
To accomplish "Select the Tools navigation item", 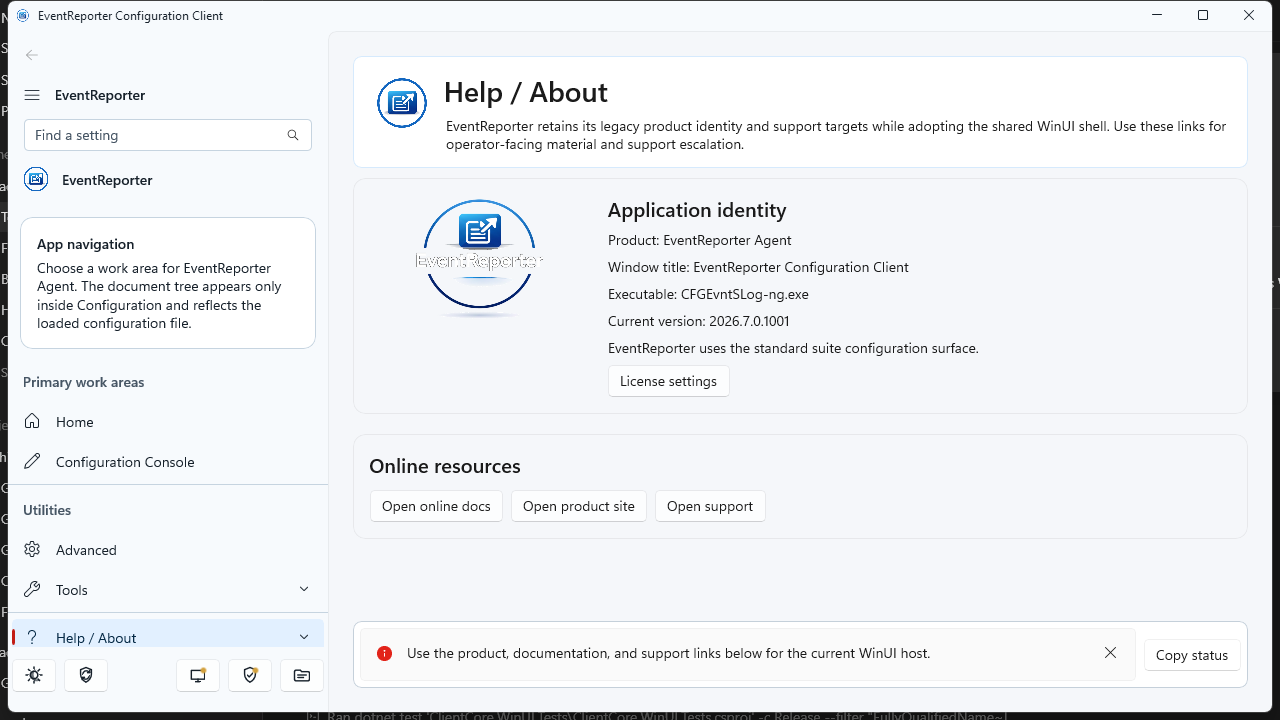I will click(168, 590).
